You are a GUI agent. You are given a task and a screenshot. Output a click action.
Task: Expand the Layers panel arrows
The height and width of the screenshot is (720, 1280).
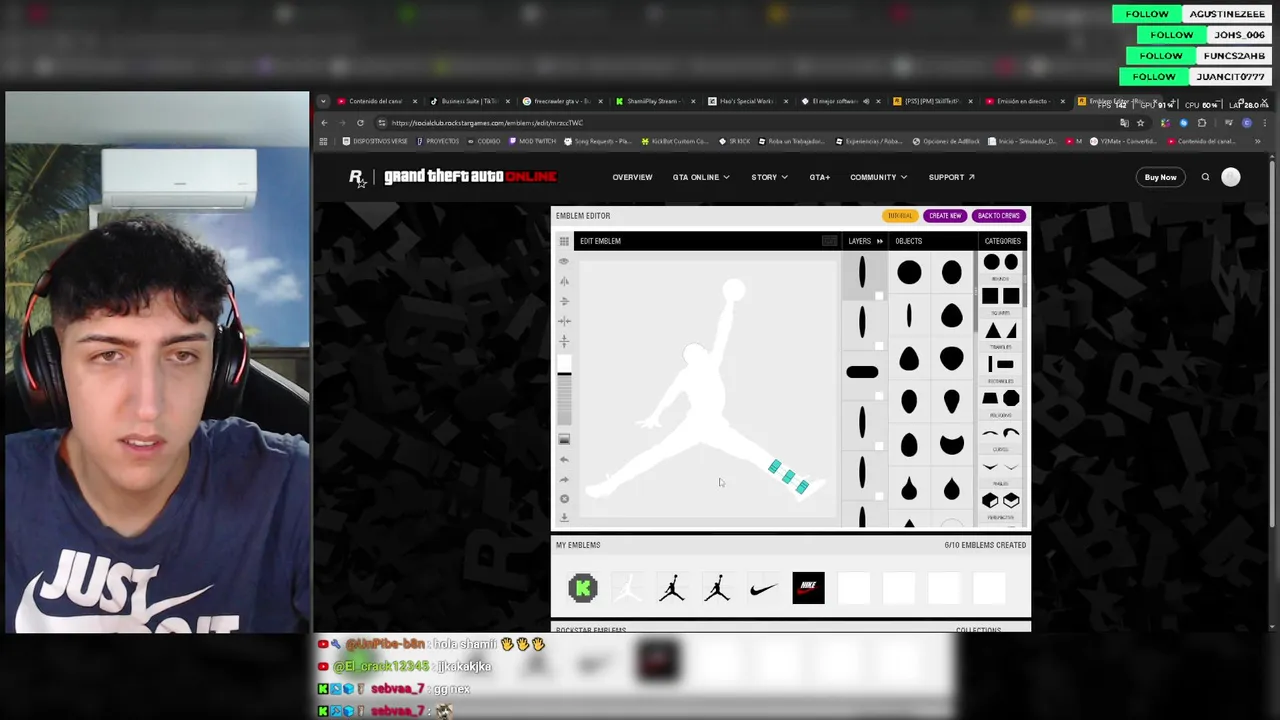pos(880,241)
